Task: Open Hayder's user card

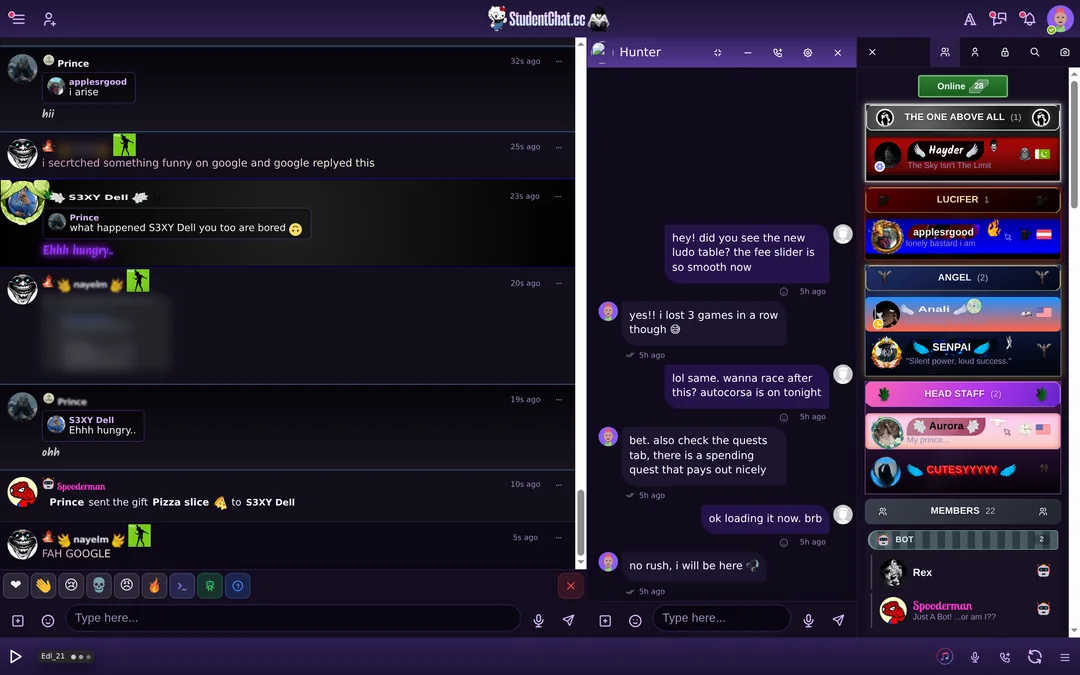Action: (x=963, y=156)
